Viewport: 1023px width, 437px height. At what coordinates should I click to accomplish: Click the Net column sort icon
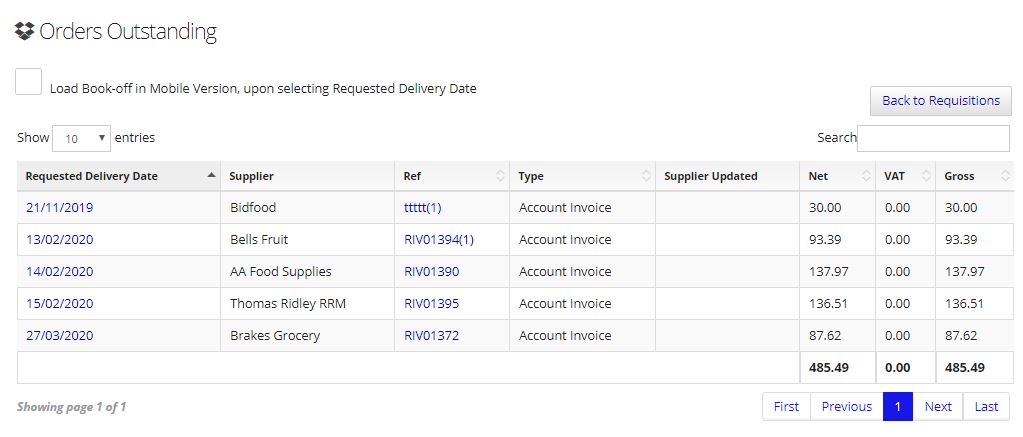866,176
